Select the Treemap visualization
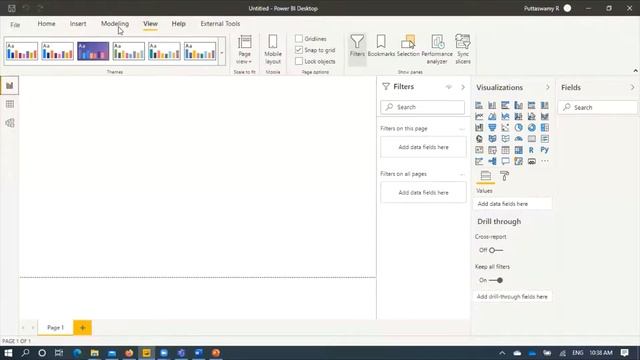 (544, 128)
